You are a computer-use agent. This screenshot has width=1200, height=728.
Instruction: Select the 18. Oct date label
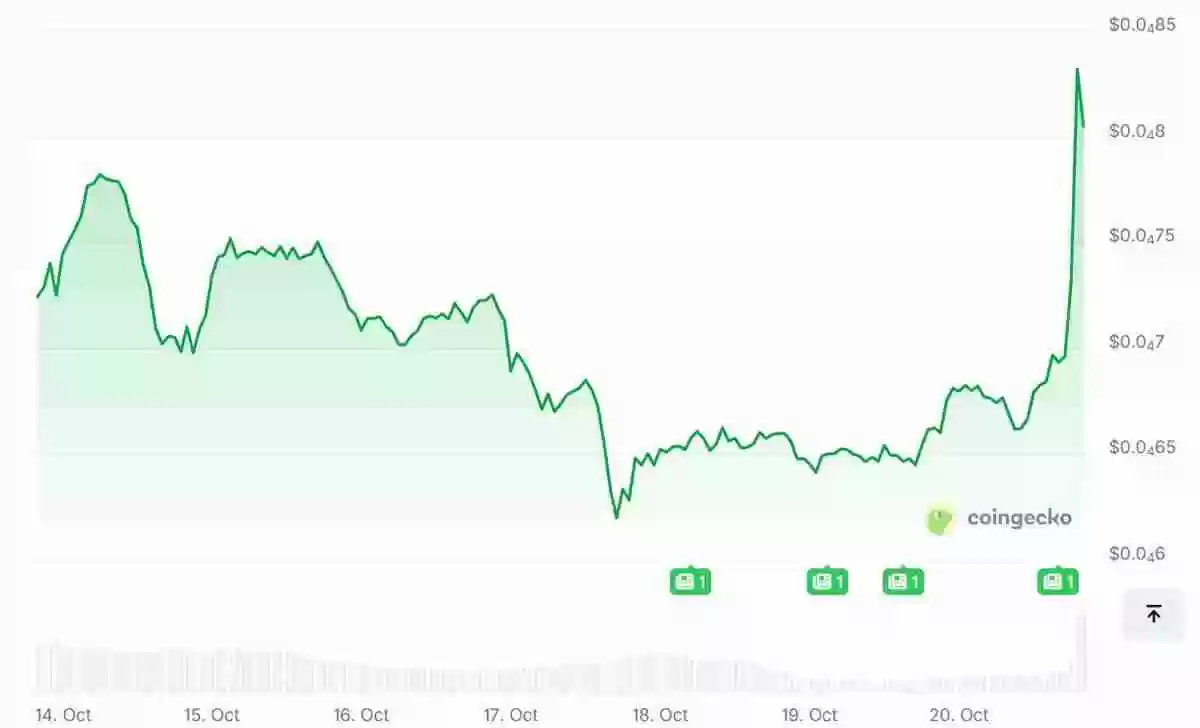(660, 715)
